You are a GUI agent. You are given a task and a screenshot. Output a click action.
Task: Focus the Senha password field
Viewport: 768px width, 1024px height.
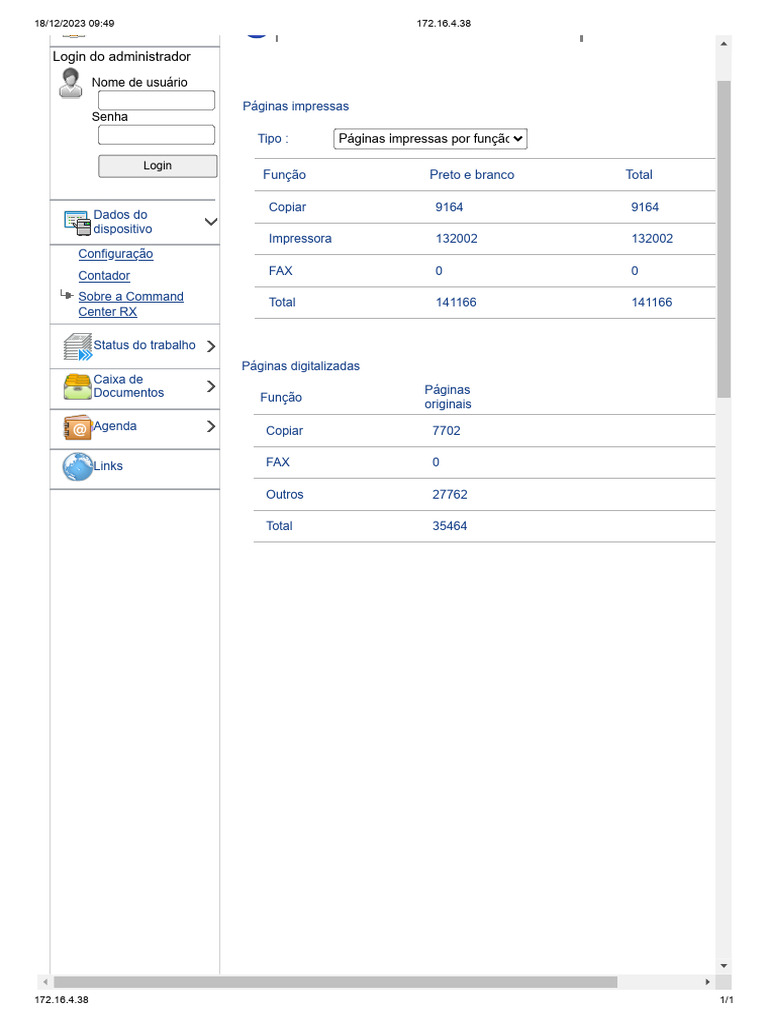156,135
